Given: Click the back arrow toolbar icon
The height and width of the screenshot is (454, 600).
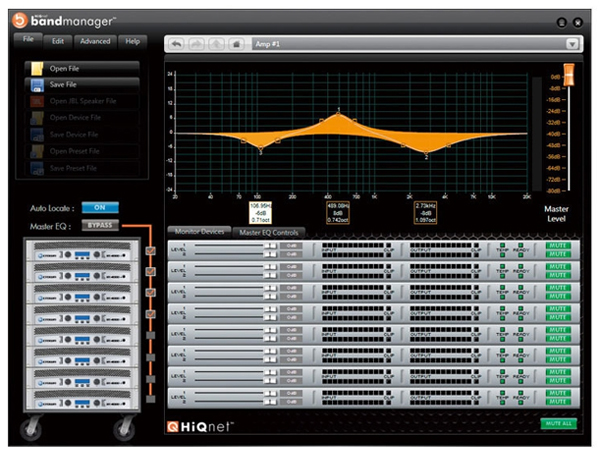Looking at the screenshot, I should (176, 44).
